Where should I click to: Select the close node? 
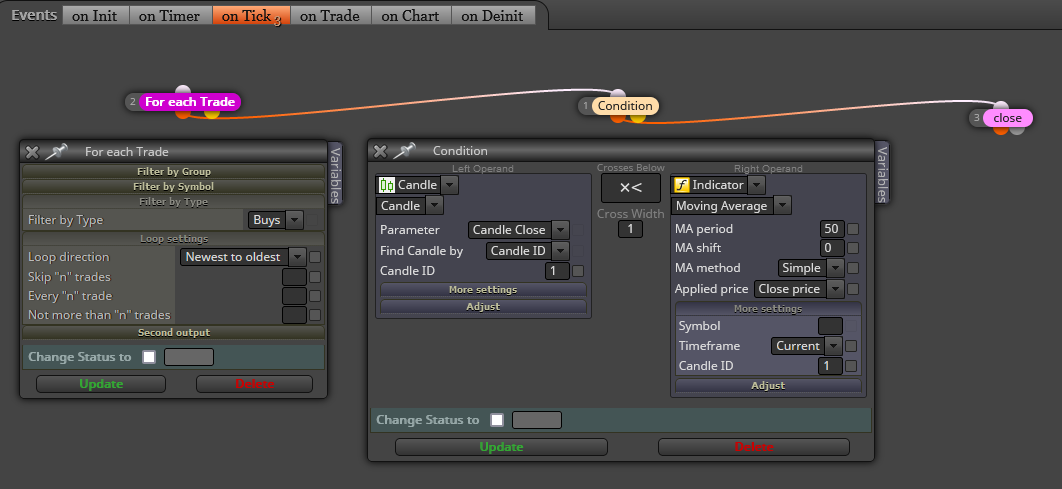[x=1007, y=118]
